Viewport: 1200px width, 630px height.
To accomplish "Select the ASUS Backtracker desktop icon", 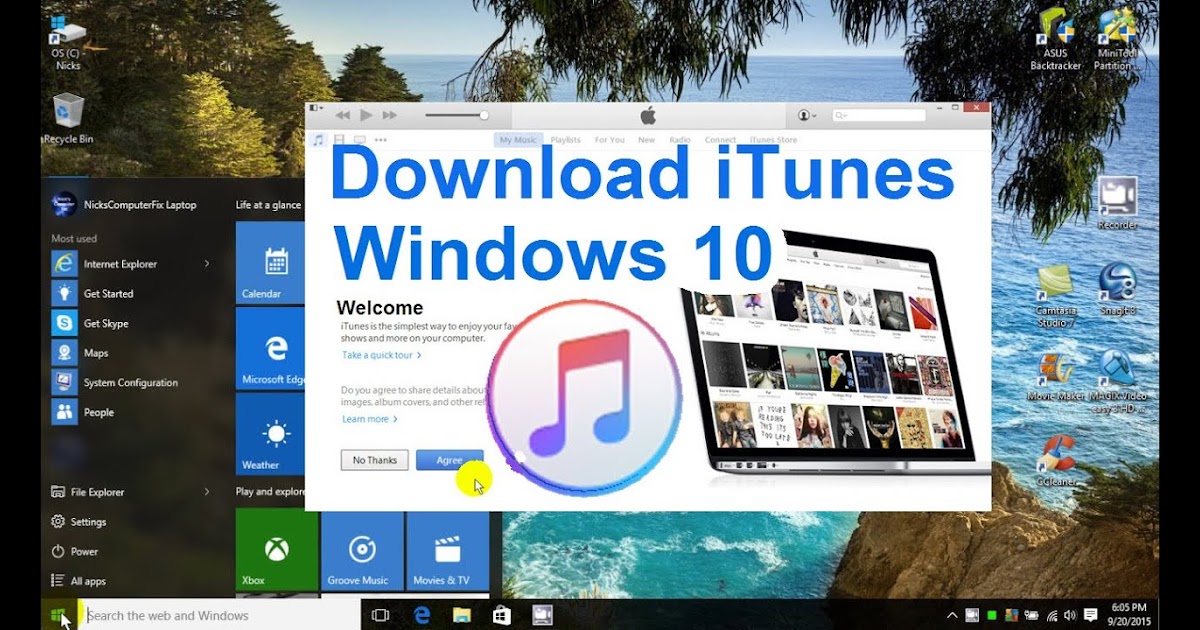I will click(x=1056, y=40).
